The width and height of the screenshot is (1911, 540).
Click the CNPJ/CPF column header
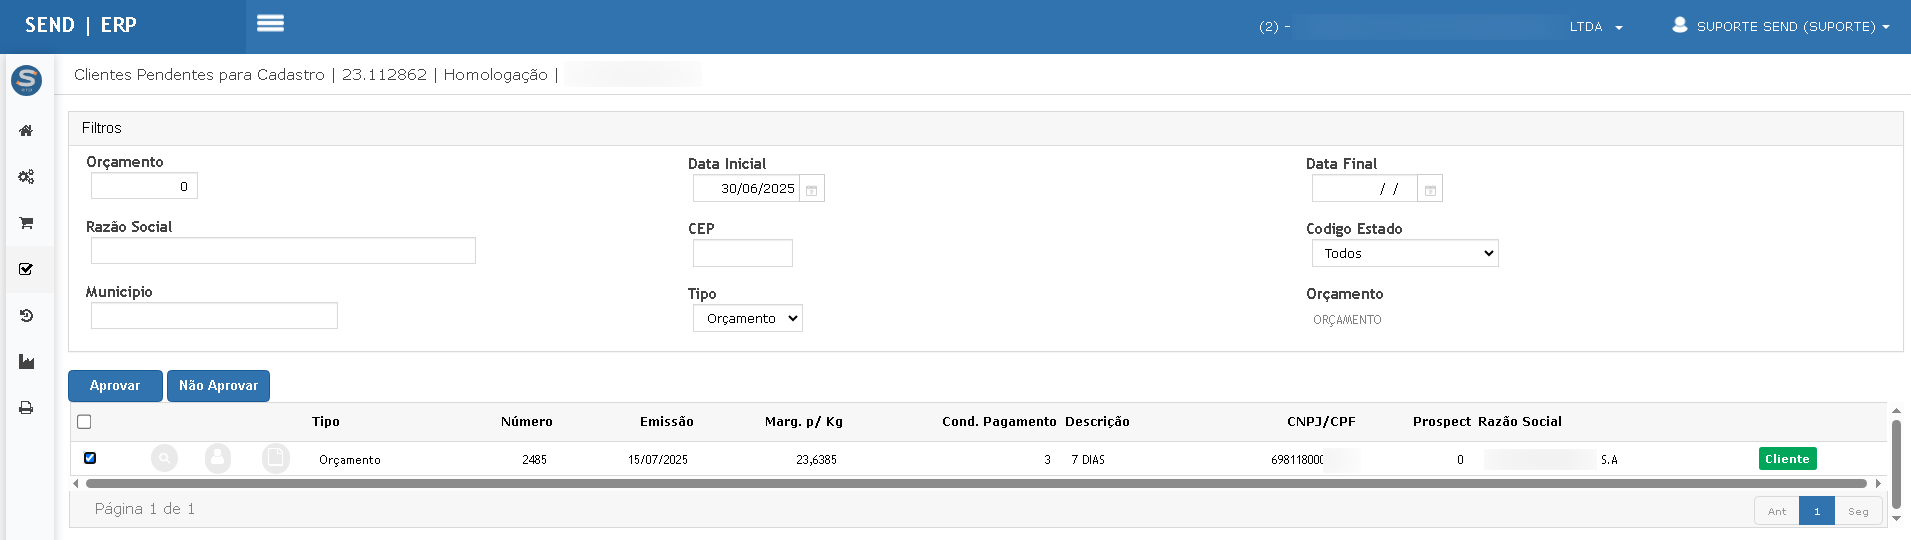[x=1321, y=422]
